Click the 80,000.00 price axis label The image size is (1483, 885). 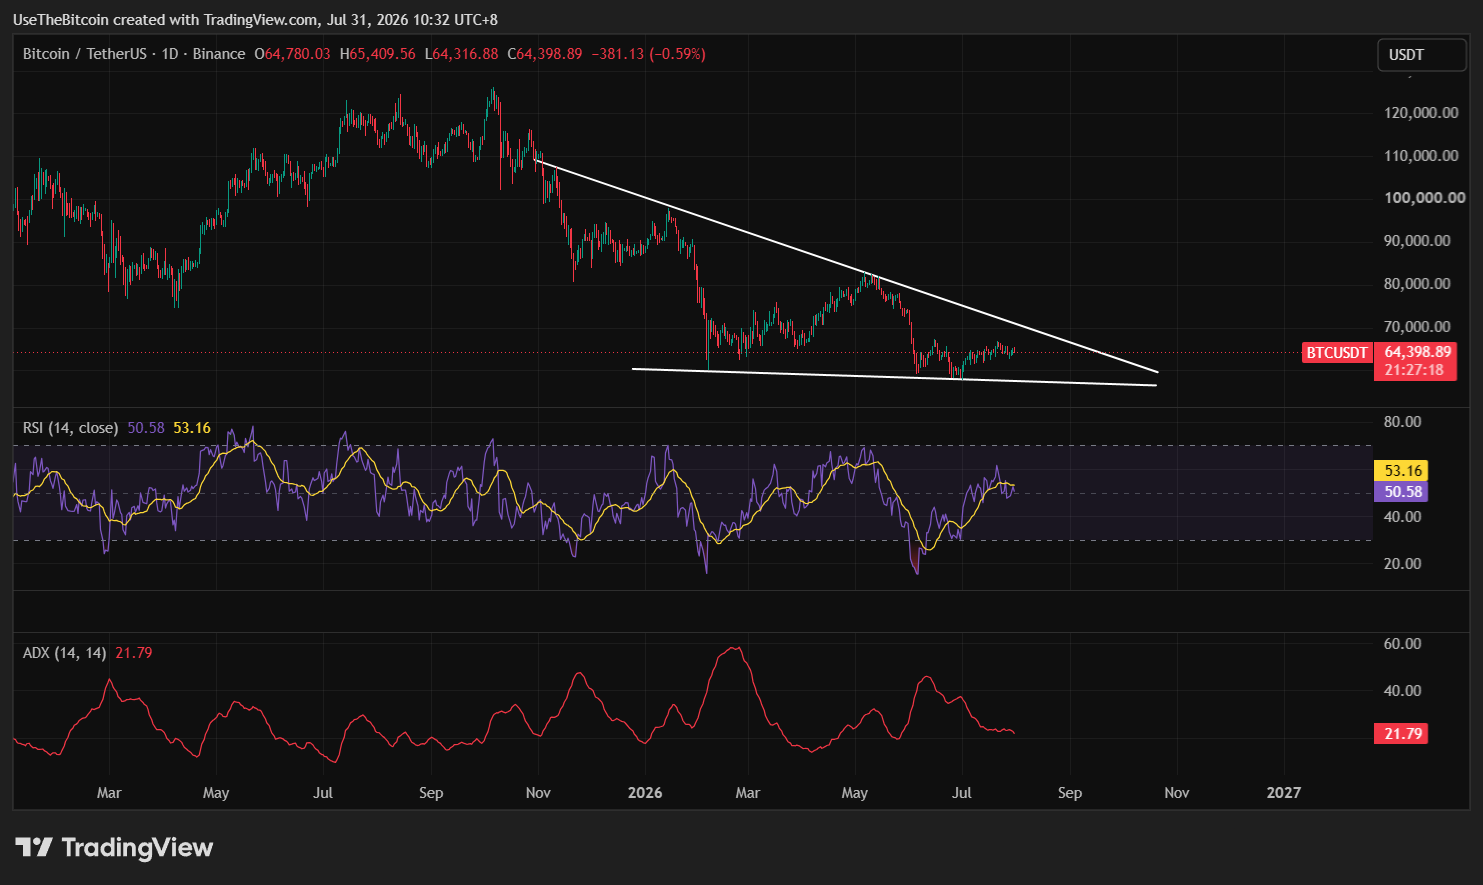(1417, 284)
